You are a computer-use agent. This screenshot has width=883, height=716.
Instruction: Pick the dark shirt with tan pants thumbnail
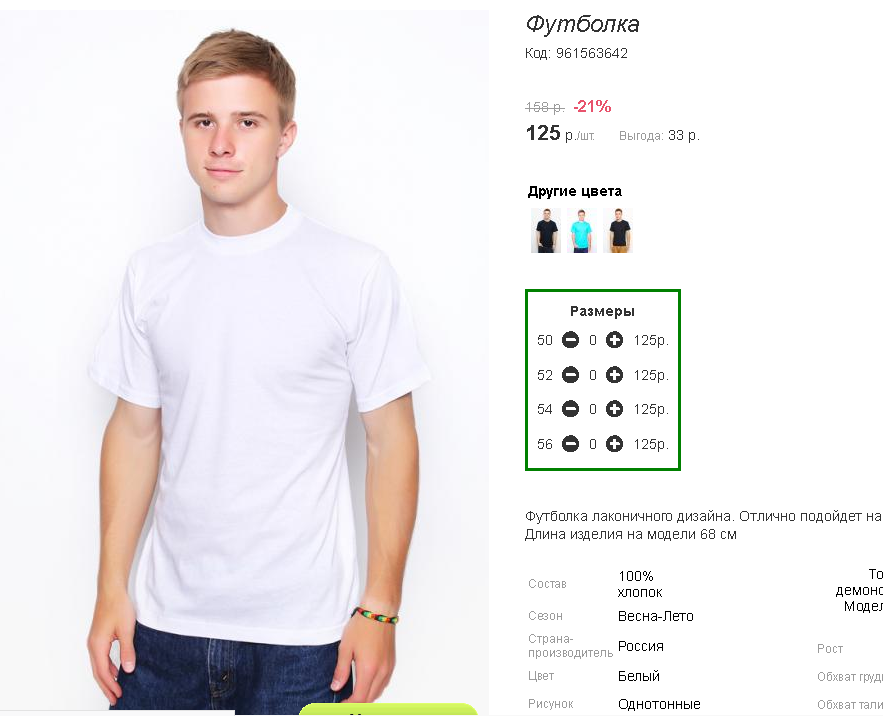(x=618, y=230)
